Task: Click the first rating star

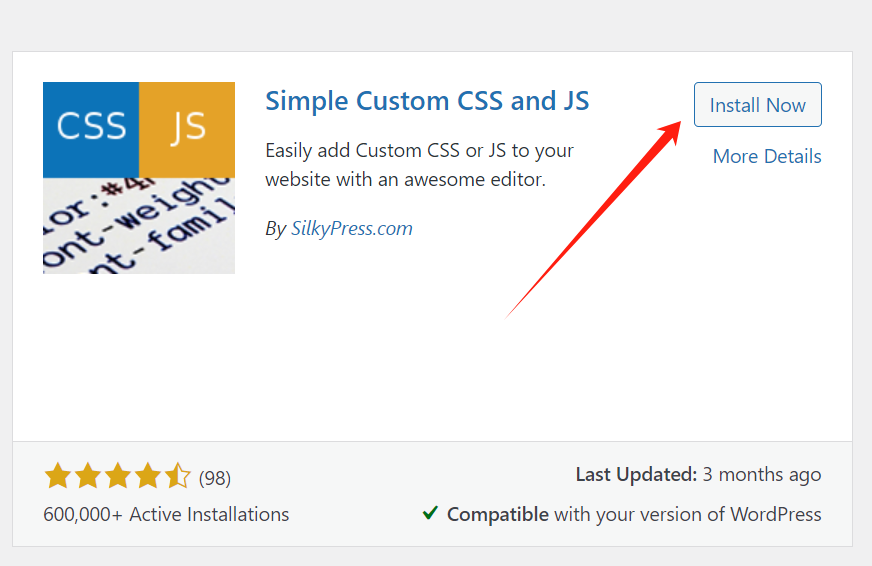Action: [x=58, y=477]
